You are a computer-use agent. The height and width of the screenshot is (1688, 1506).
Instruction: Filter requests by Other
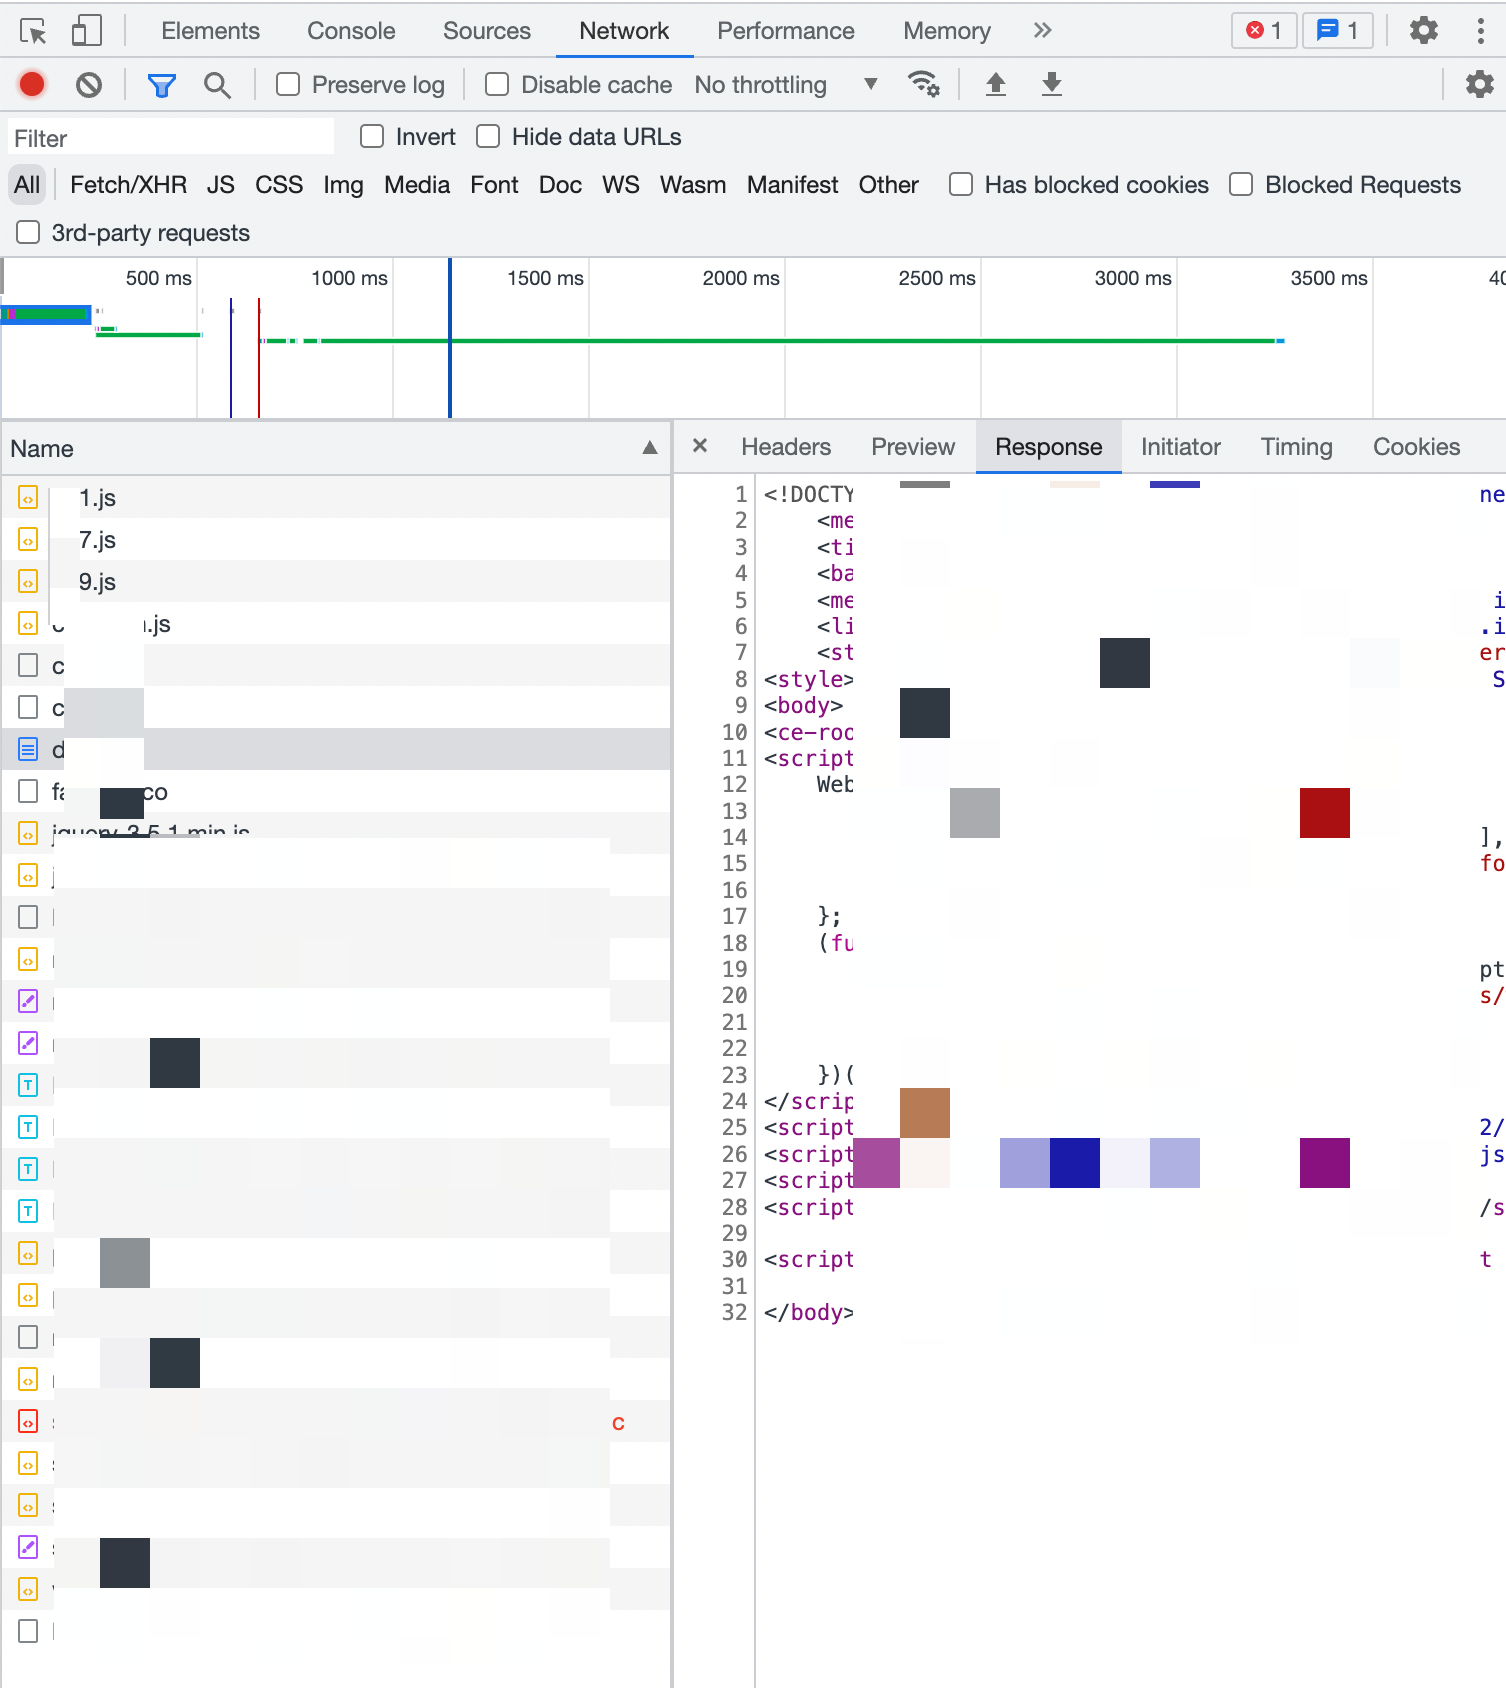click(x=889, y=185)
